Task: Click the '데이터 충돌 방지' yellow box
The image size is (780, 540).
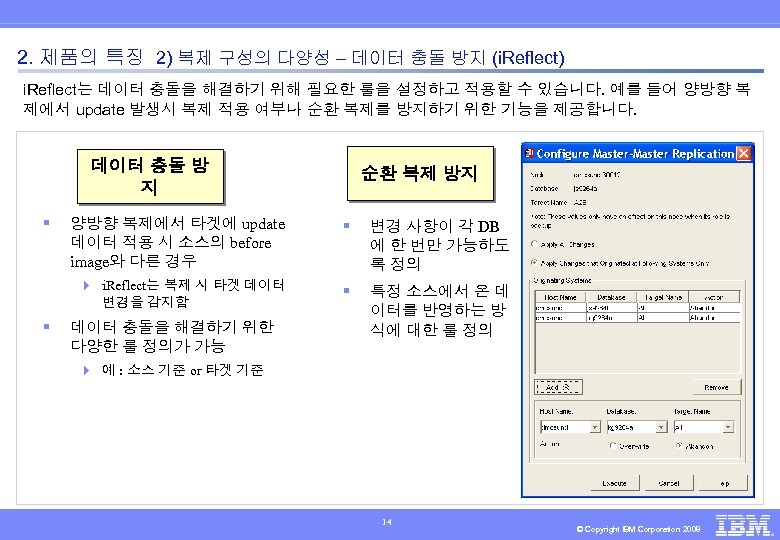Action: (150, 176)
